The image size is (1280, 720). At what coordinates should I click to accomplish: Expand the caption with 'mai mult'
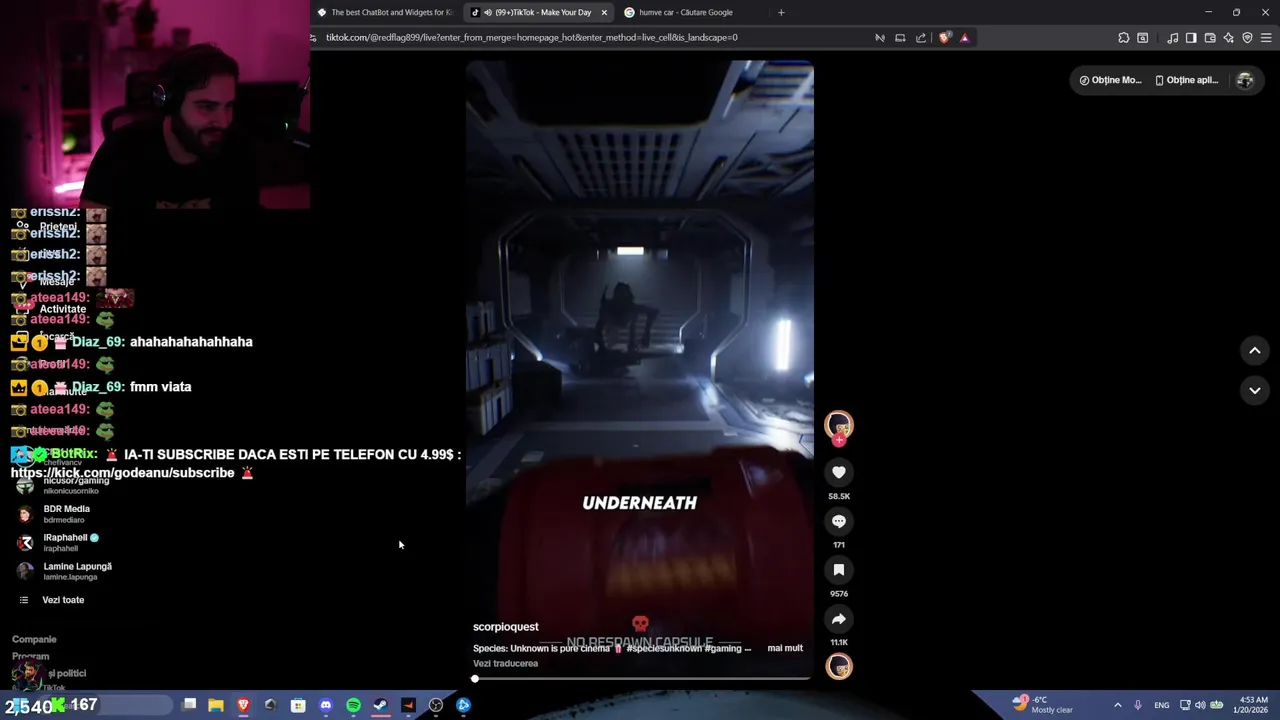point(785,648)
